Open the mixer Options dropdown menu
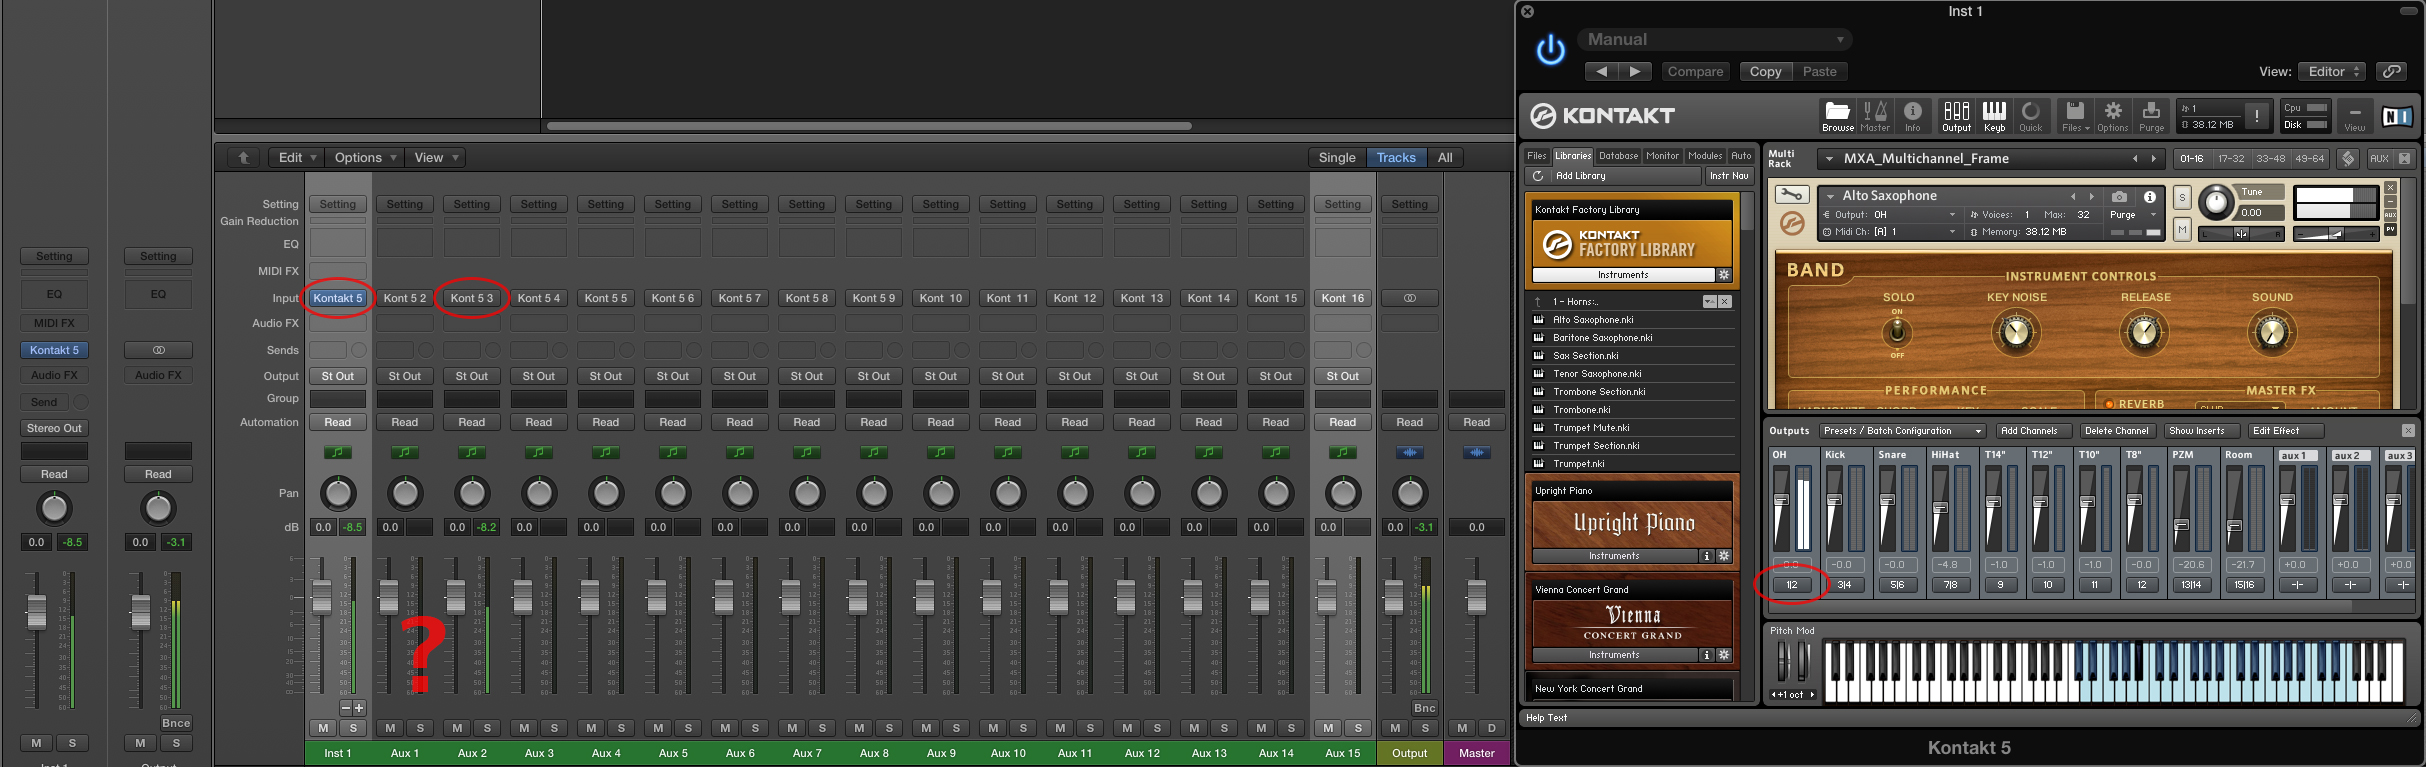This screenshot has width=2426, height=767. 365,158
